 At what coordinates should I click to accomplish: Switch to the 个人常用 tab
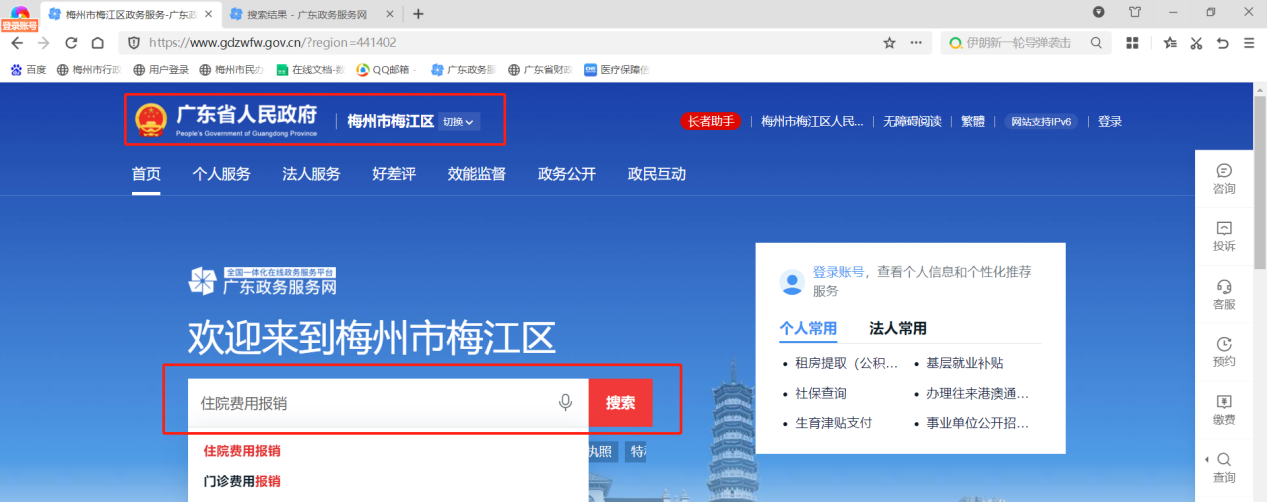[x=808, y=328]
